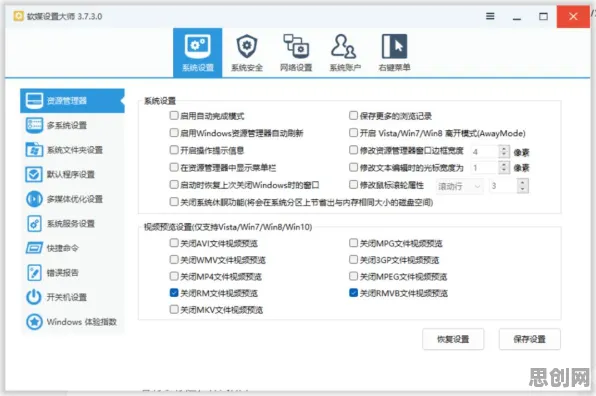
Task: Select the 多媒体优化设置 sidebar icon
Action: [34, 199]
